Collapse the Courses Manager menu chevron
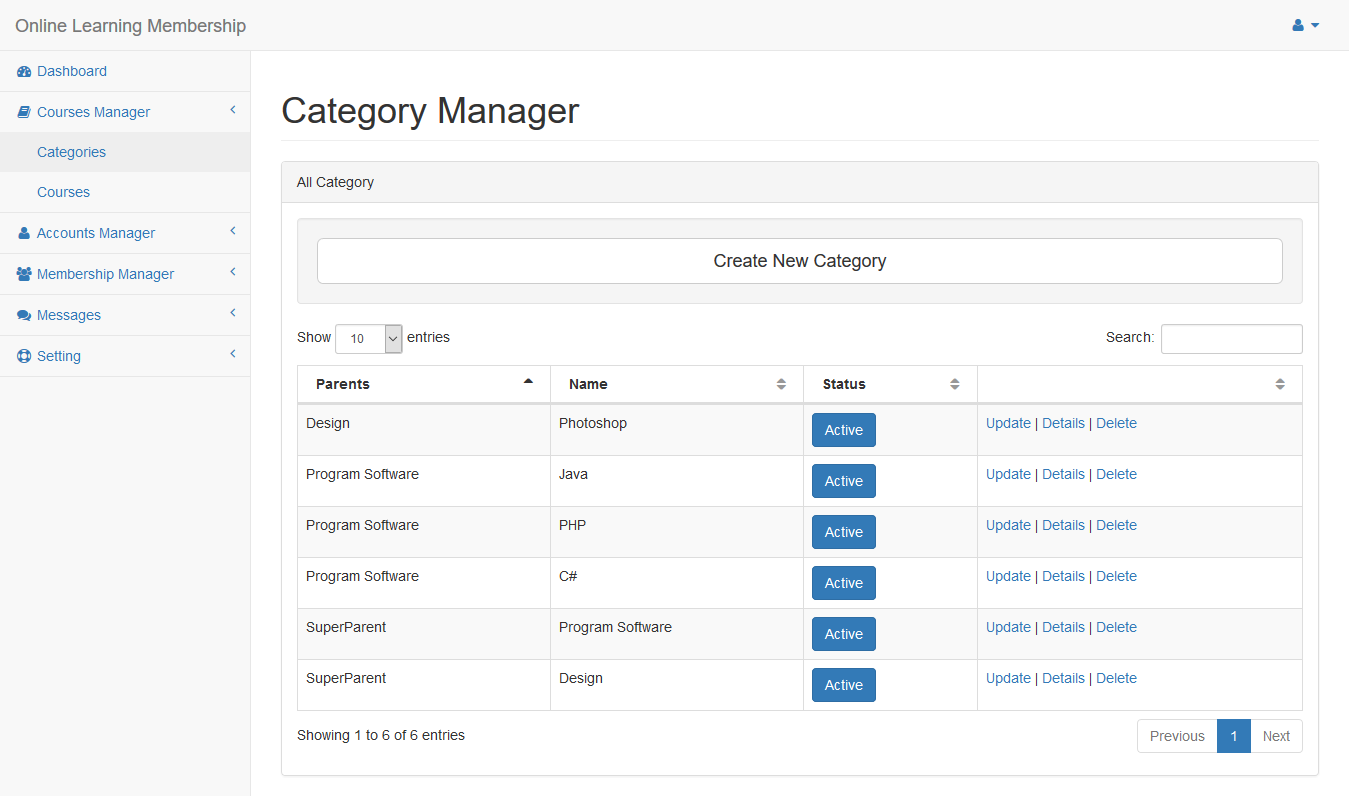Image resolution: width=1349 pixels, height=796 pixels. click(x=232, y=110)
